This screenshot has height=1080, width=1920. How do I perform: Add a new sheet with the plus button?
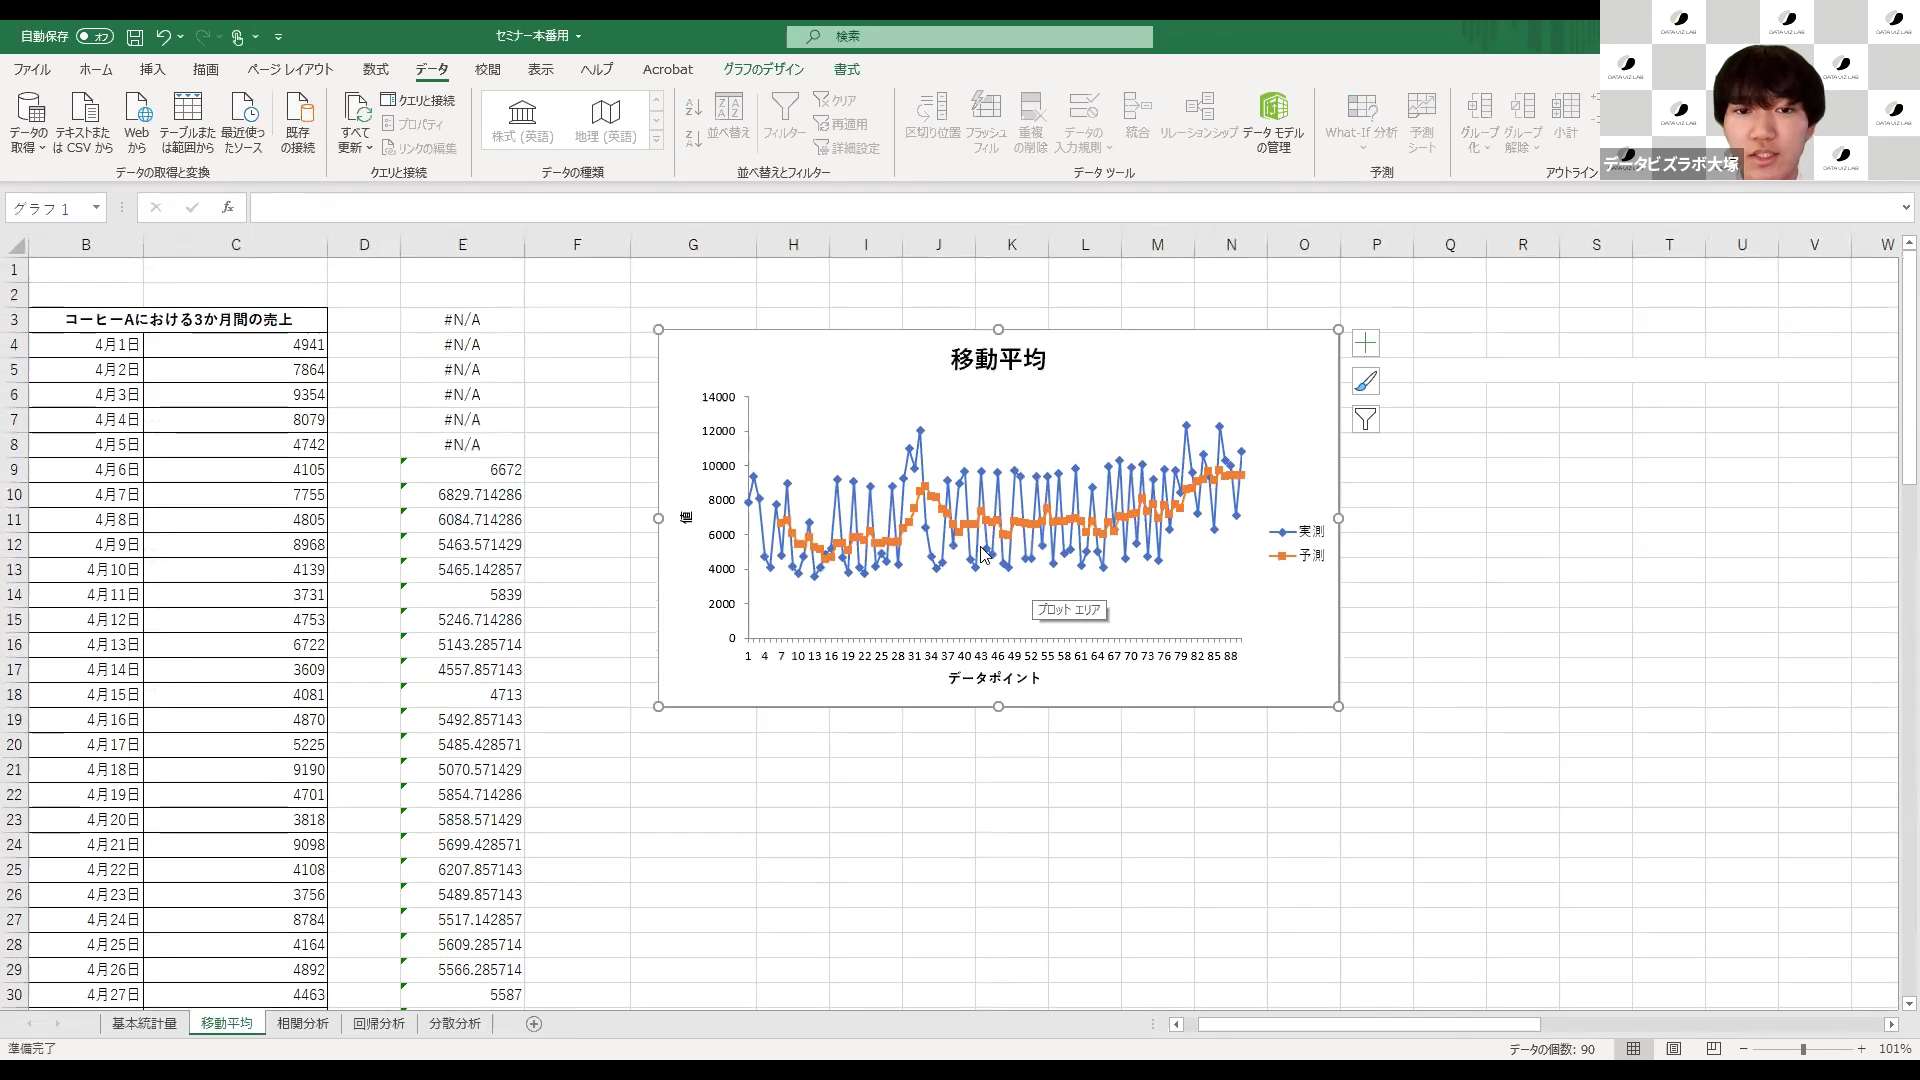coord(534,1023)
